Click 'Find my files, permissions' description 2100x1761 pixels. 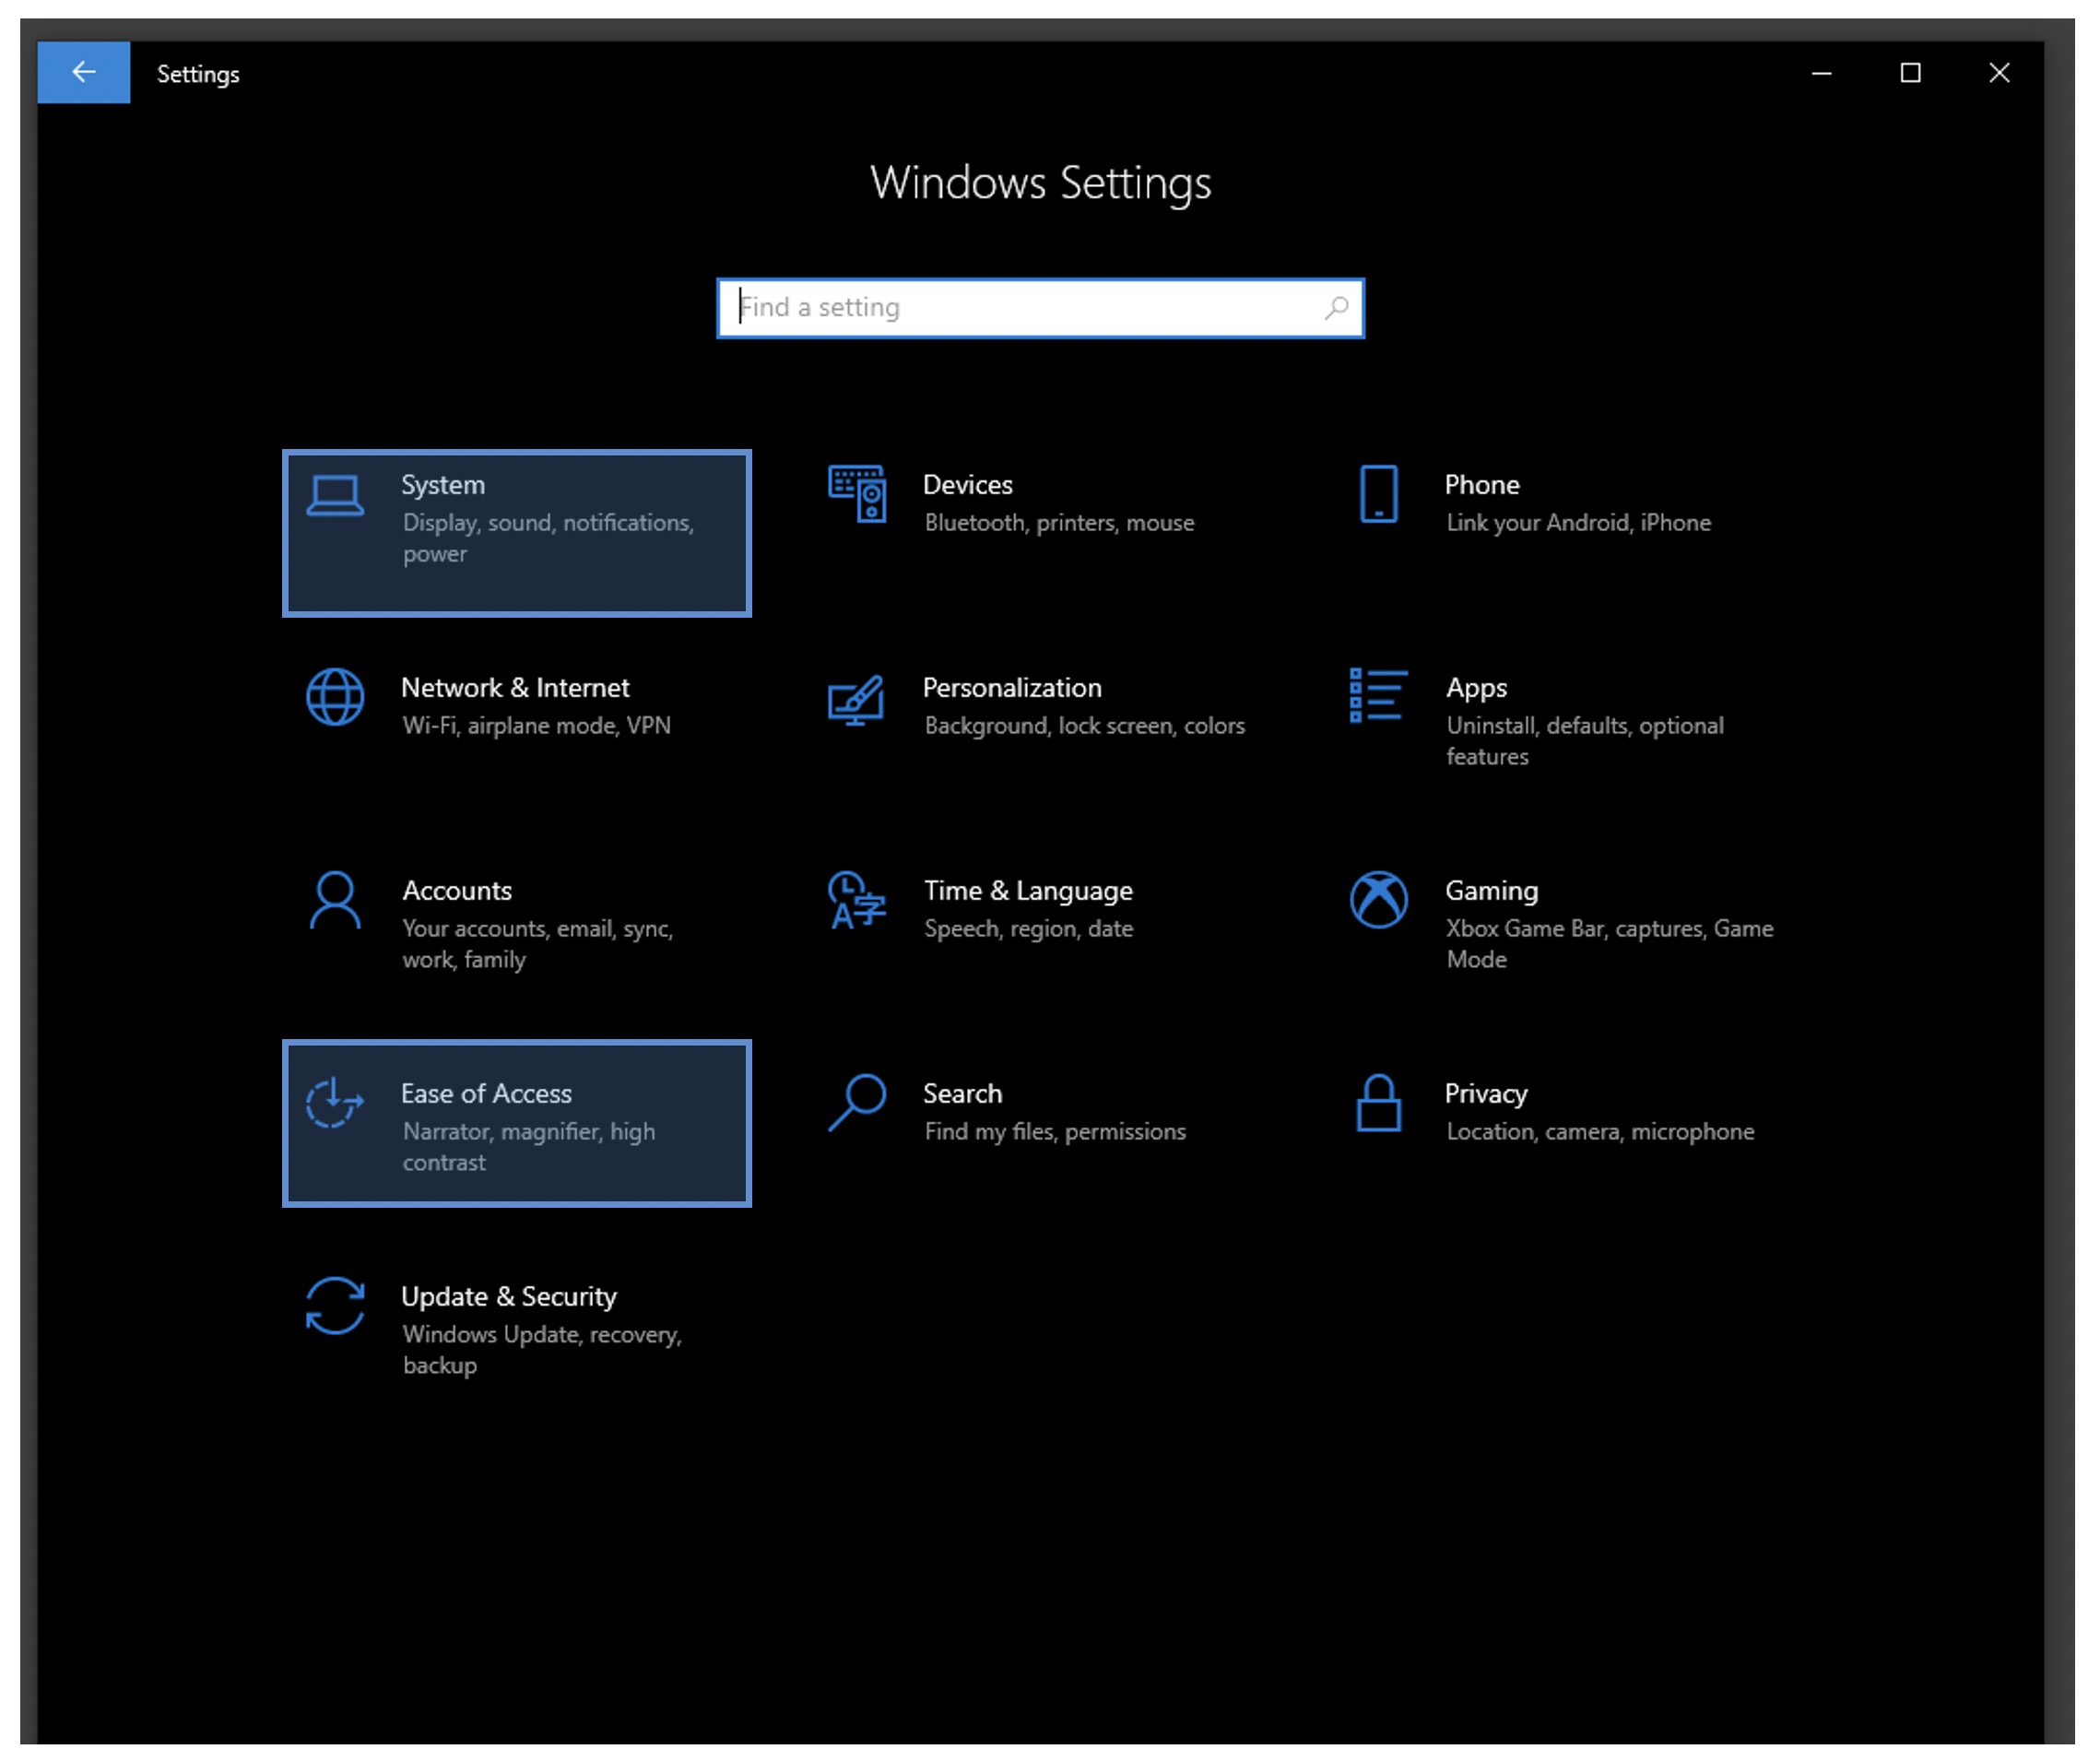point(1055,1133)
